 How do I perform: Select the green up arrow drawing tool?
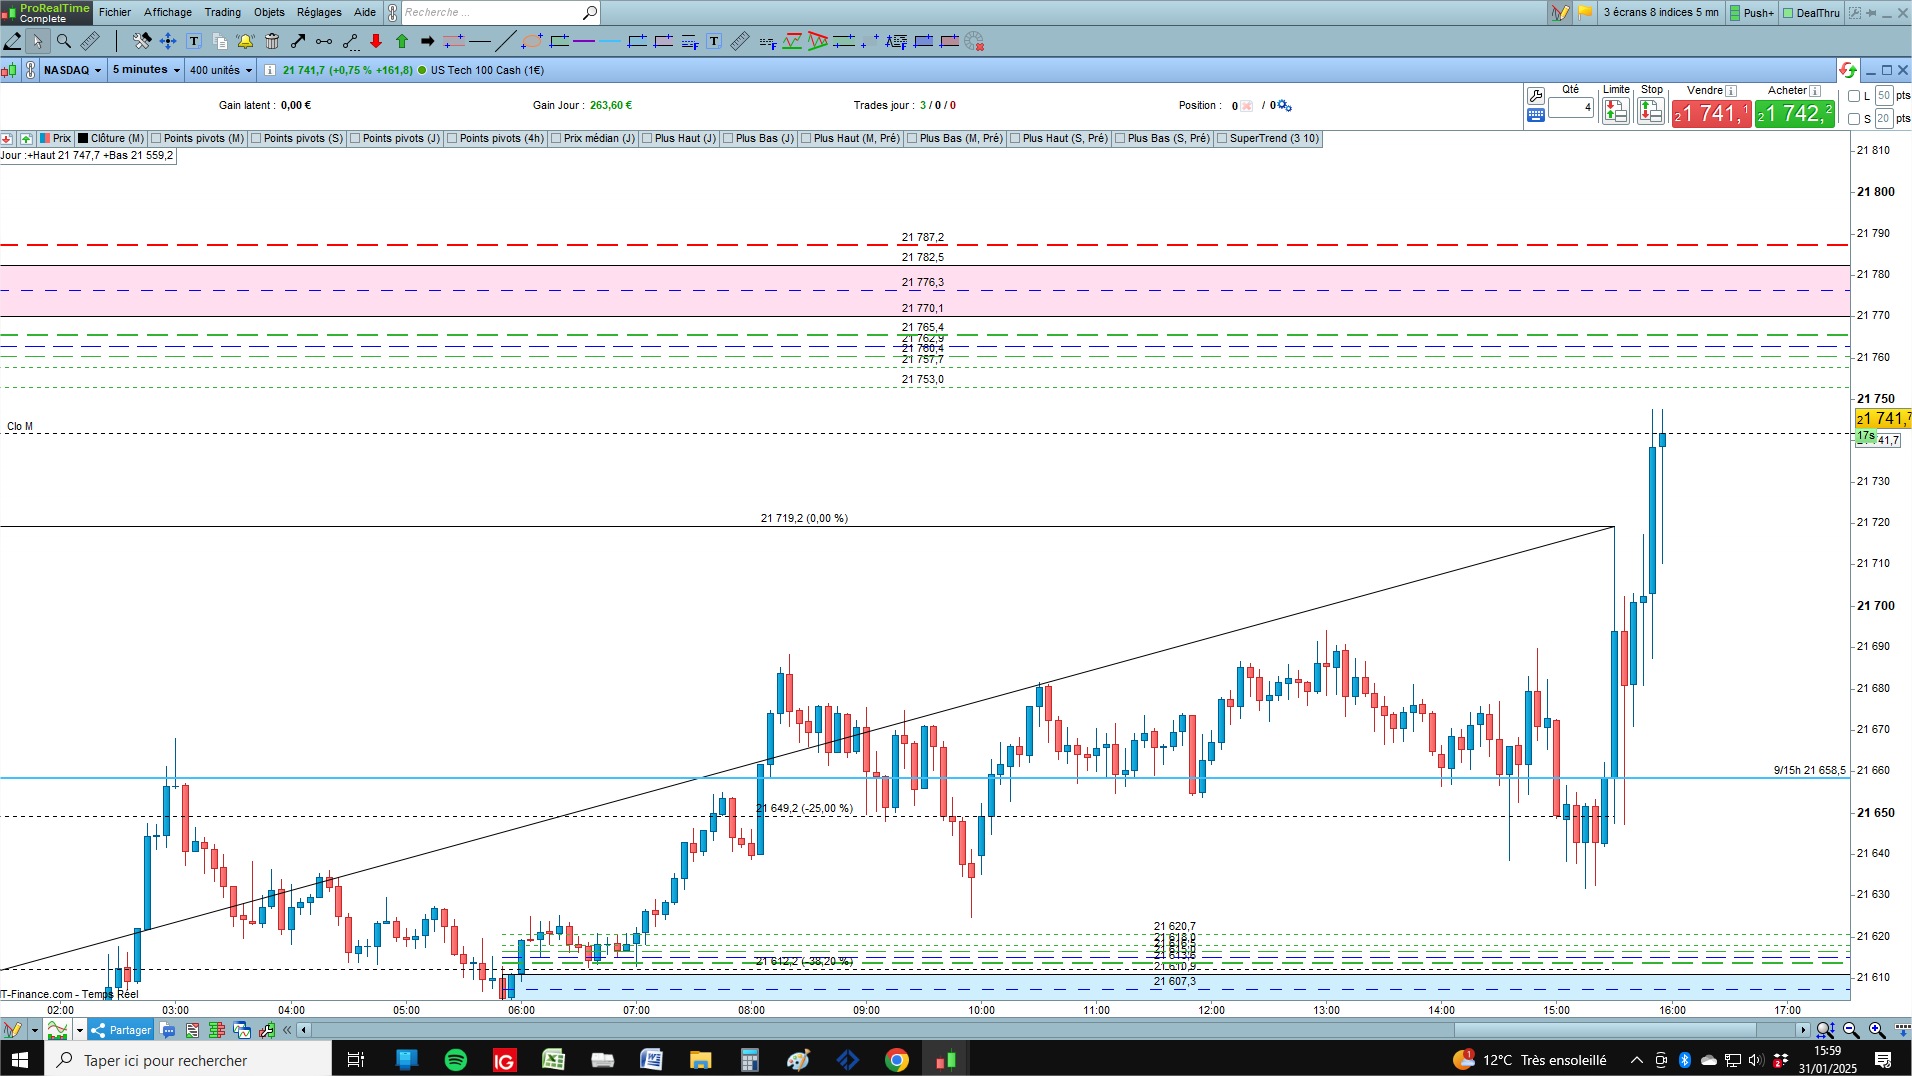tap(402, 41)
